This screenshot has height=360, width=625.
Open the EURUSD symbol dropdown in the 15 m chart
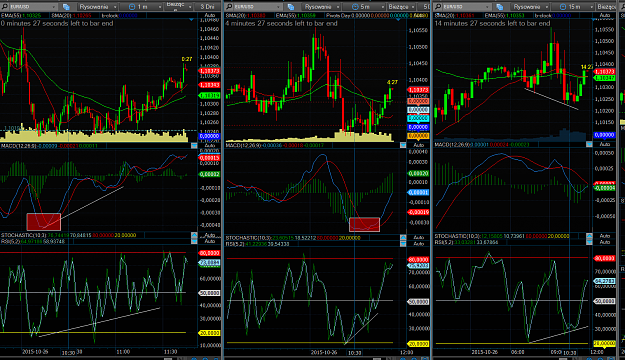pyautogui.click(x=487, y=7)
